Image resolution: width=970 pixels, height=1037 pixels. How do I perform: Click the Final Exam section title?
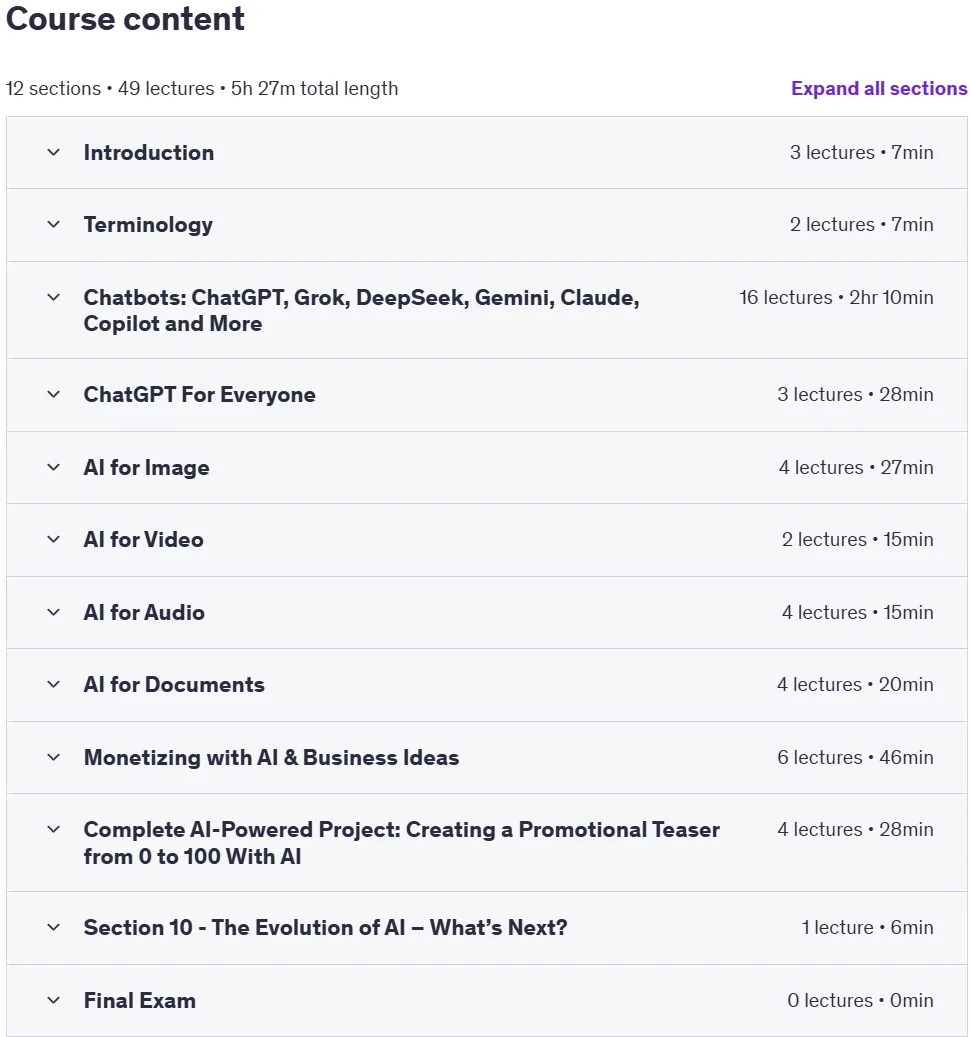pyautogui.click(x=140, y=1001)
